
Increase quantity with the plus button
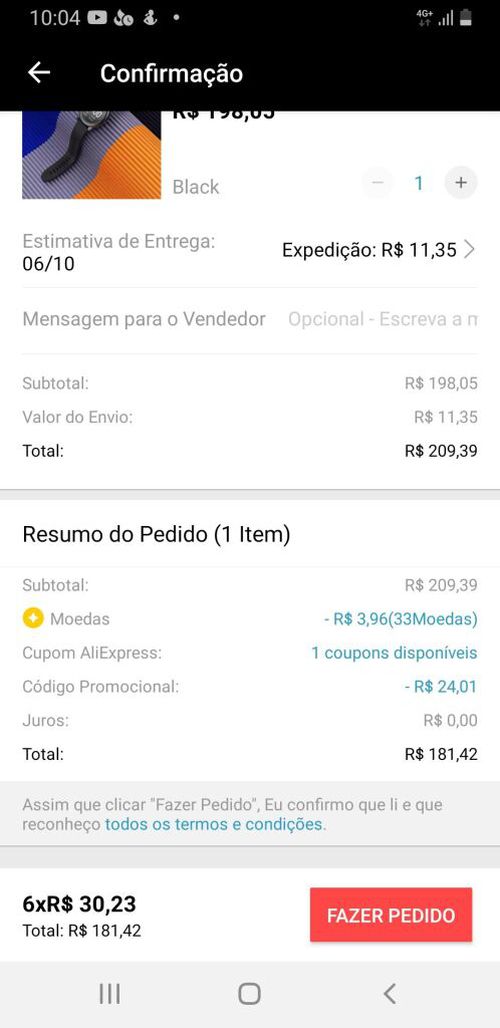tap(461, 183)
